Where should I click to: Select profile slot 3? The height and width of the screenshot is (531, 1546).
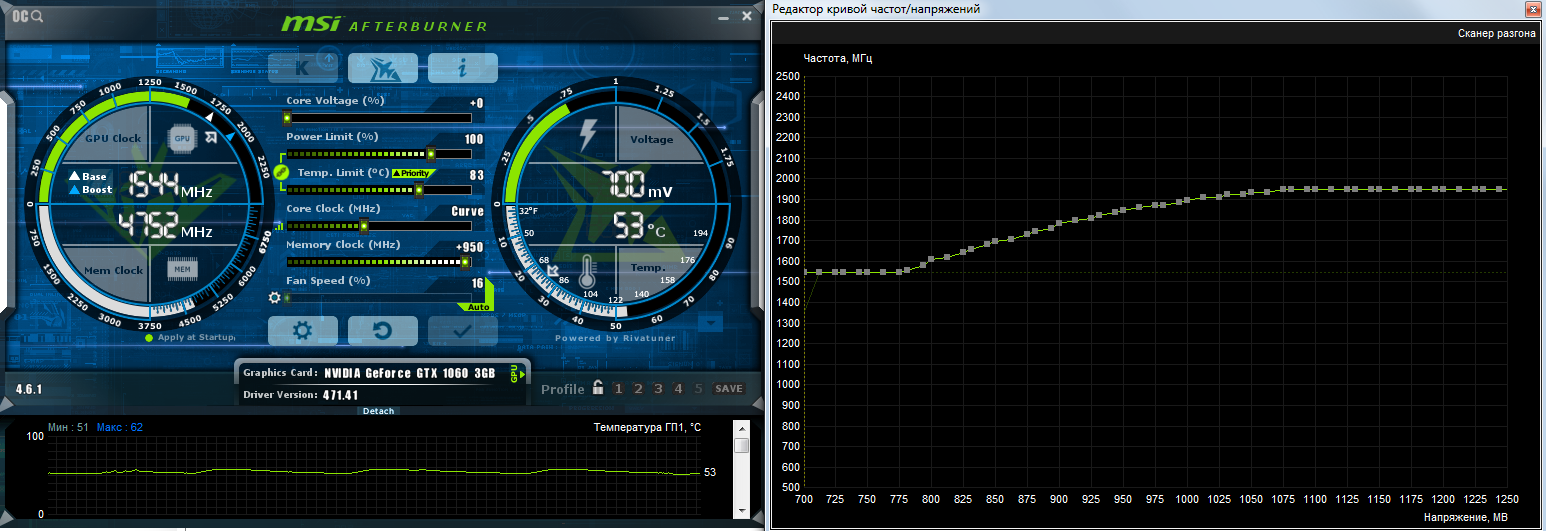coord(658,388)
